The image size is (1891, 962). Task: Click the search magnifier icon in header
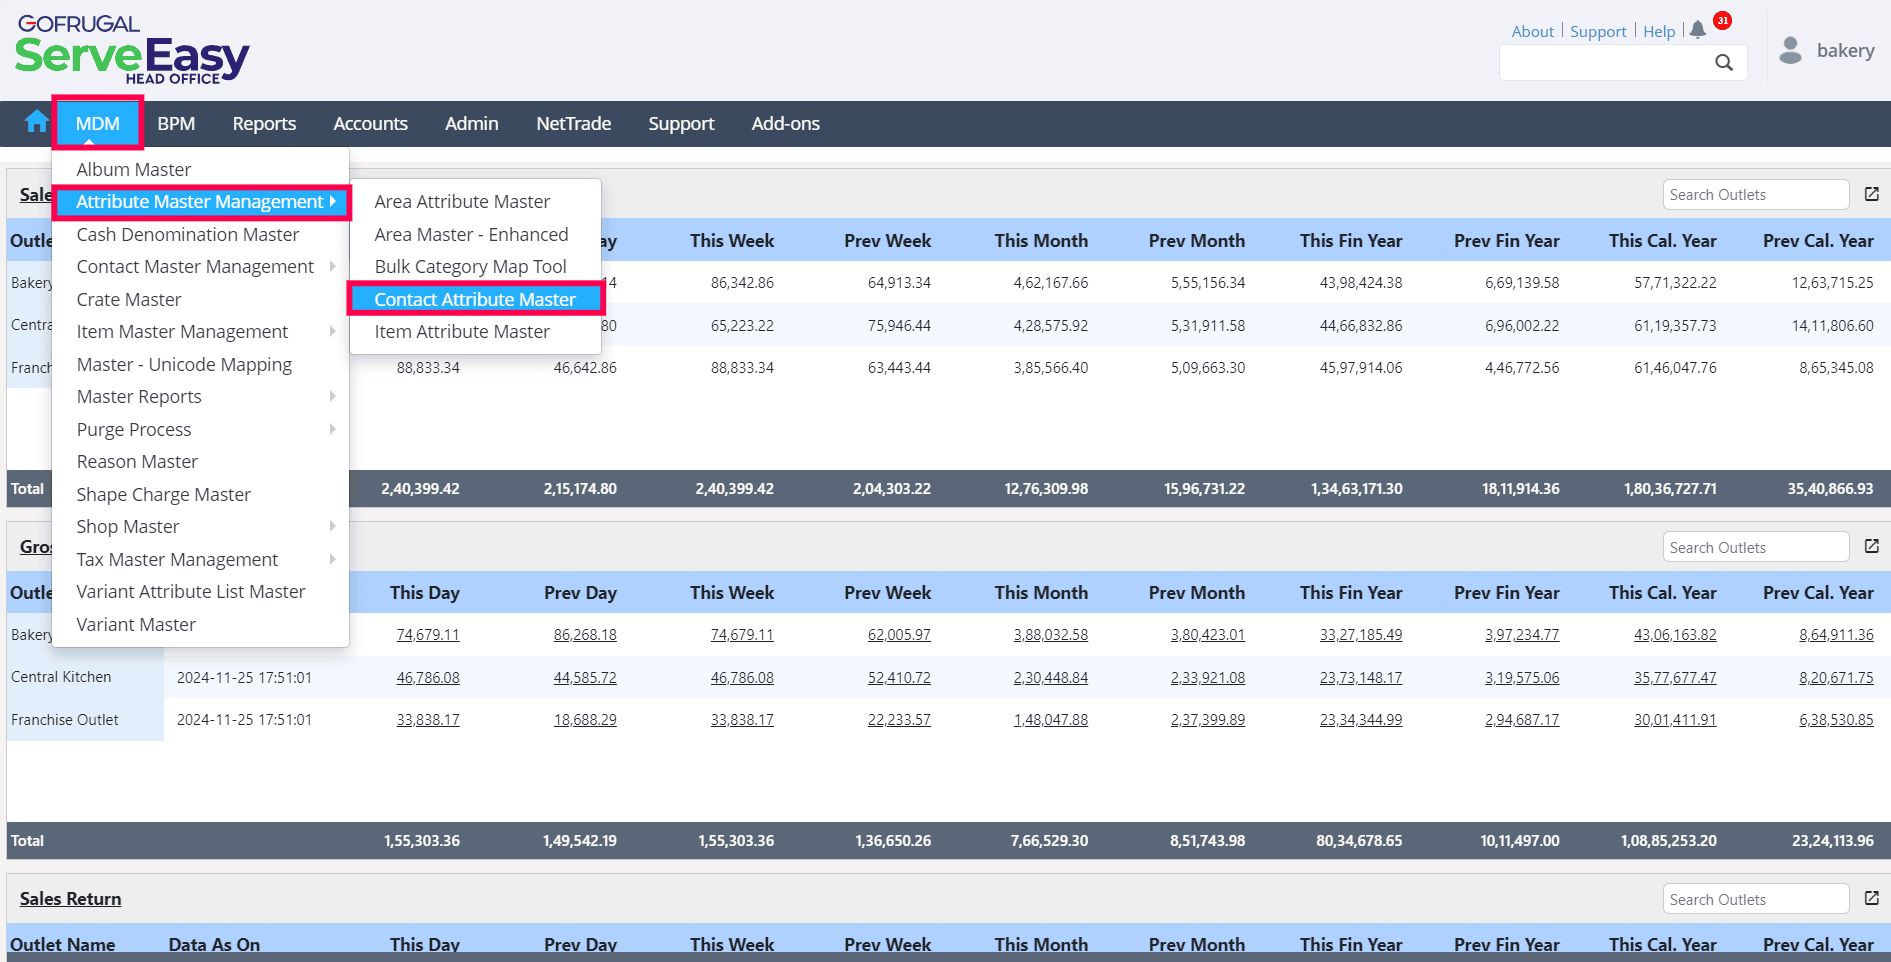point(1723,63)
